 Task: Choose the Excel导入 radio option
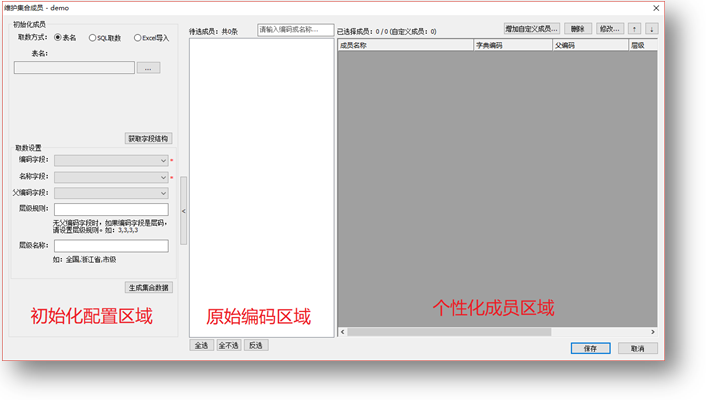138,38
